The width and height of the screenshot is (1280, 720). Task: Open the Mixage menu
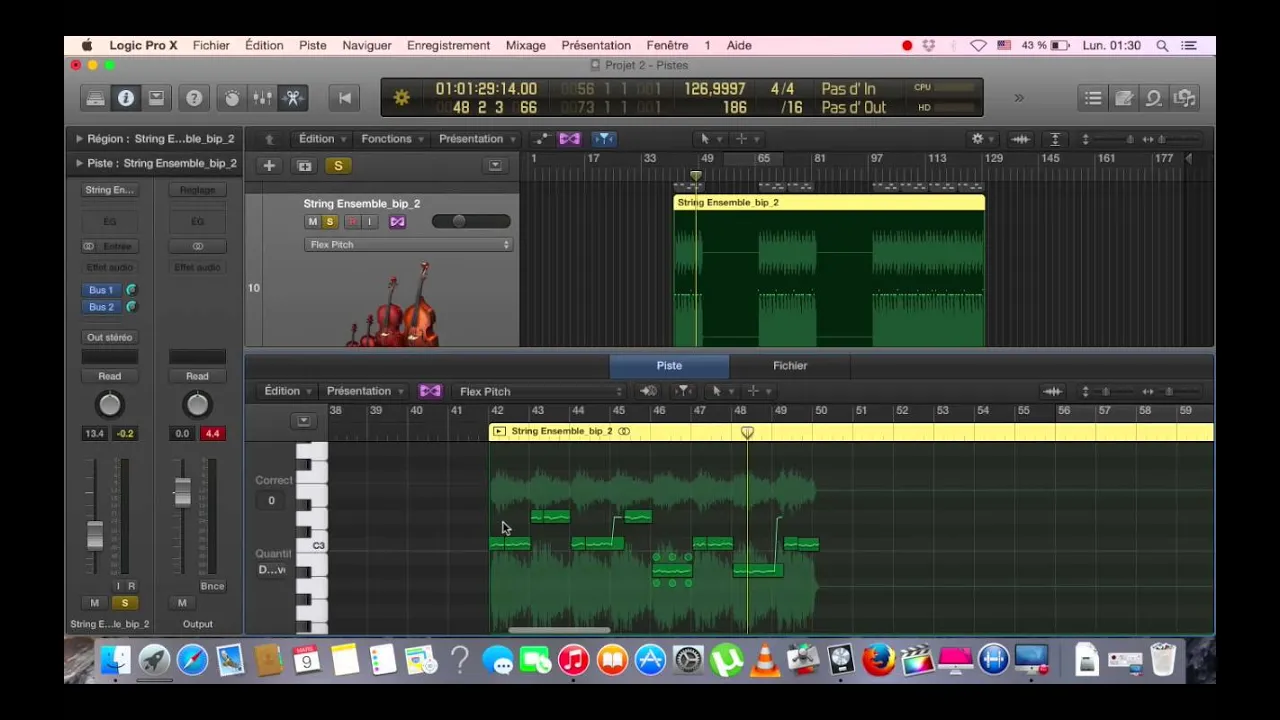pyautogui.click(x=526, y=46)
